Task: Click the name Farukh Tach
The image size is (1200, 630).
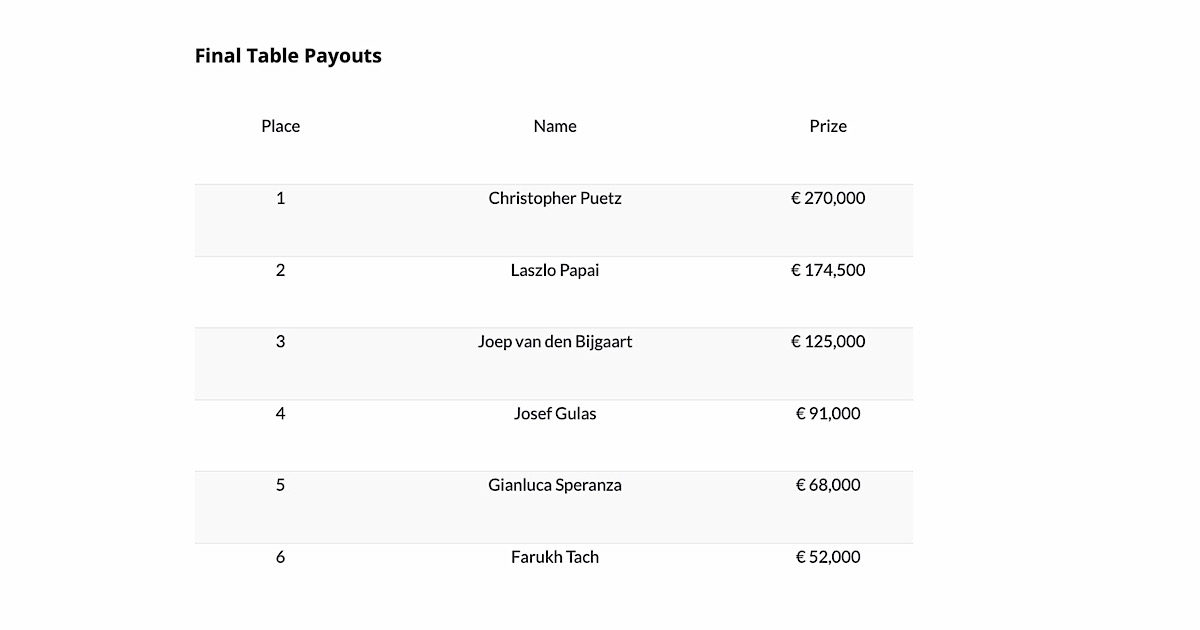Action: [x=555, y=557]
